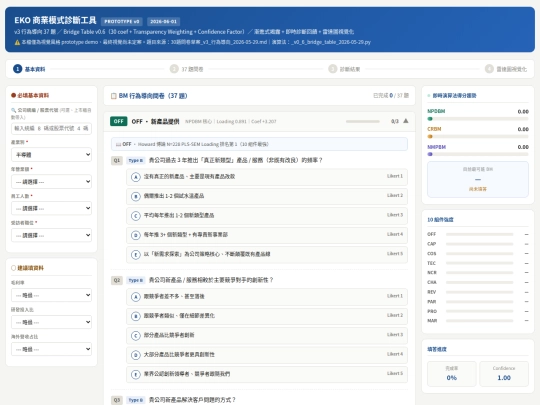Click the Likert 5 label in Q2
The height and width of the screenshot is (405, 540).
(x=395, y=373)
